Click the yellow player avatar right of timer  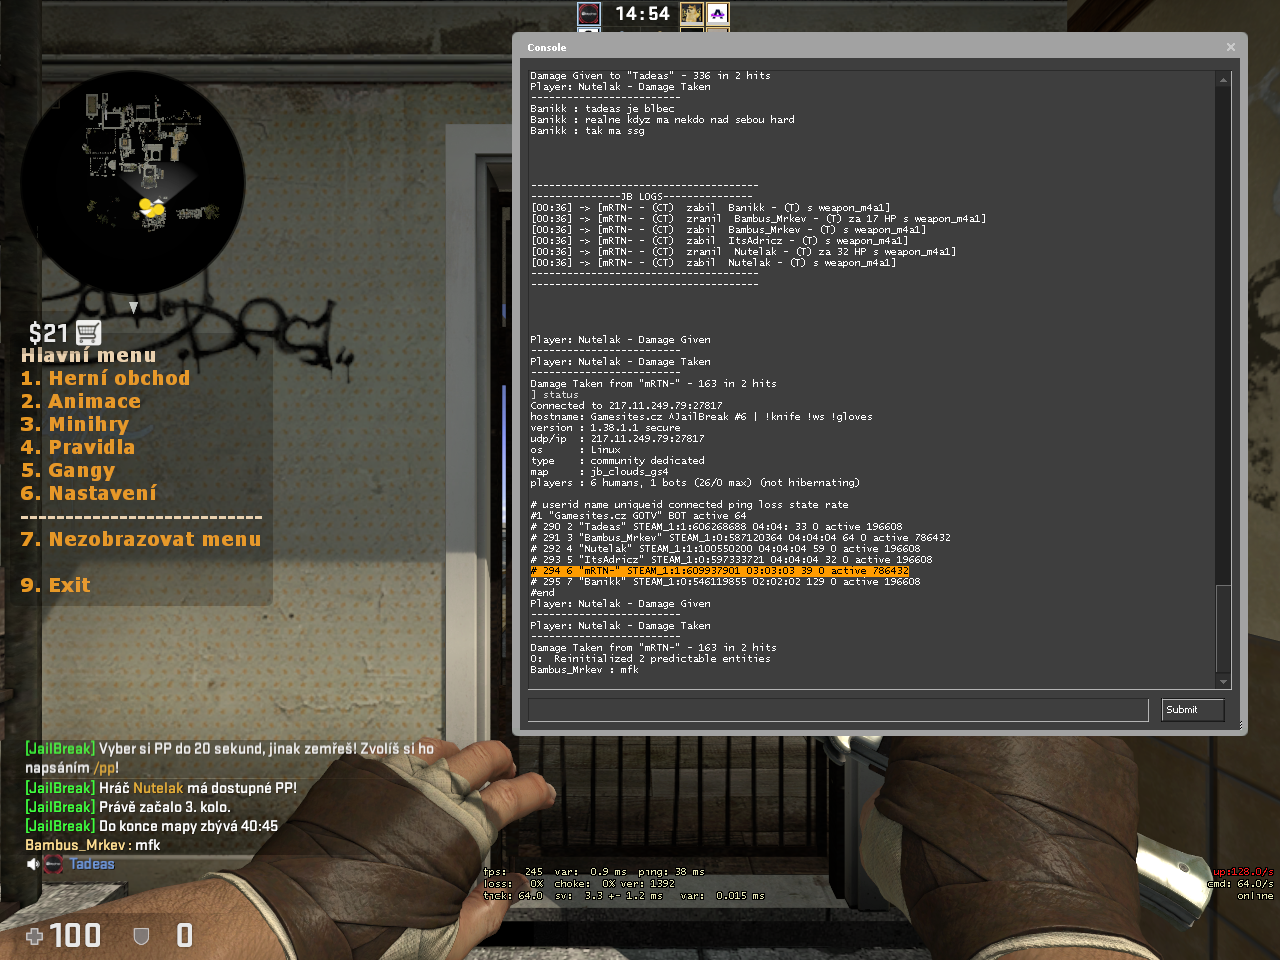pyautogui.click(x=692, y=14)
